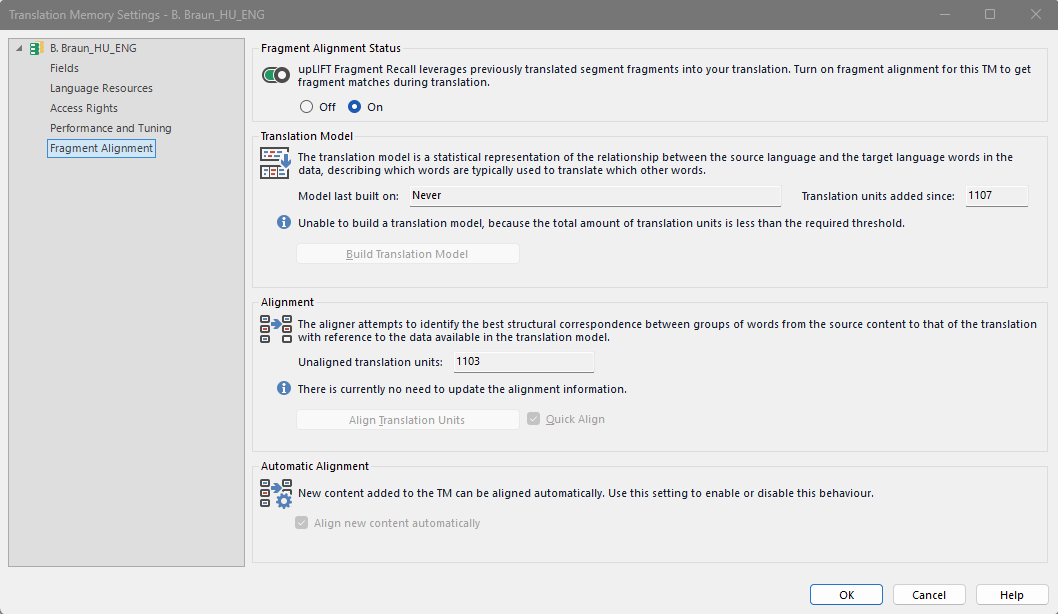Confirm settings with the OK button
The height and width of the screenshot is (614, 1058).
point(845,593)
